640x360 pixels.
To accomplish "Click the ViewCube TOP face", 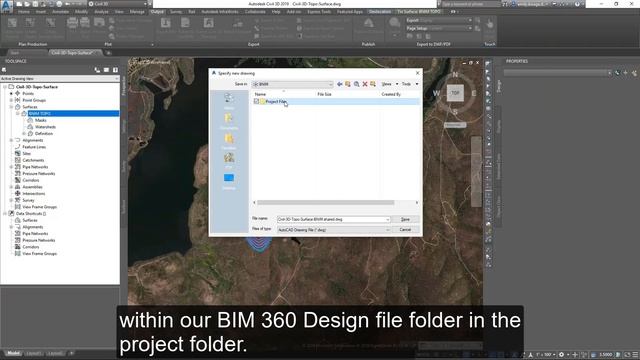I will (x=455, y=93).
